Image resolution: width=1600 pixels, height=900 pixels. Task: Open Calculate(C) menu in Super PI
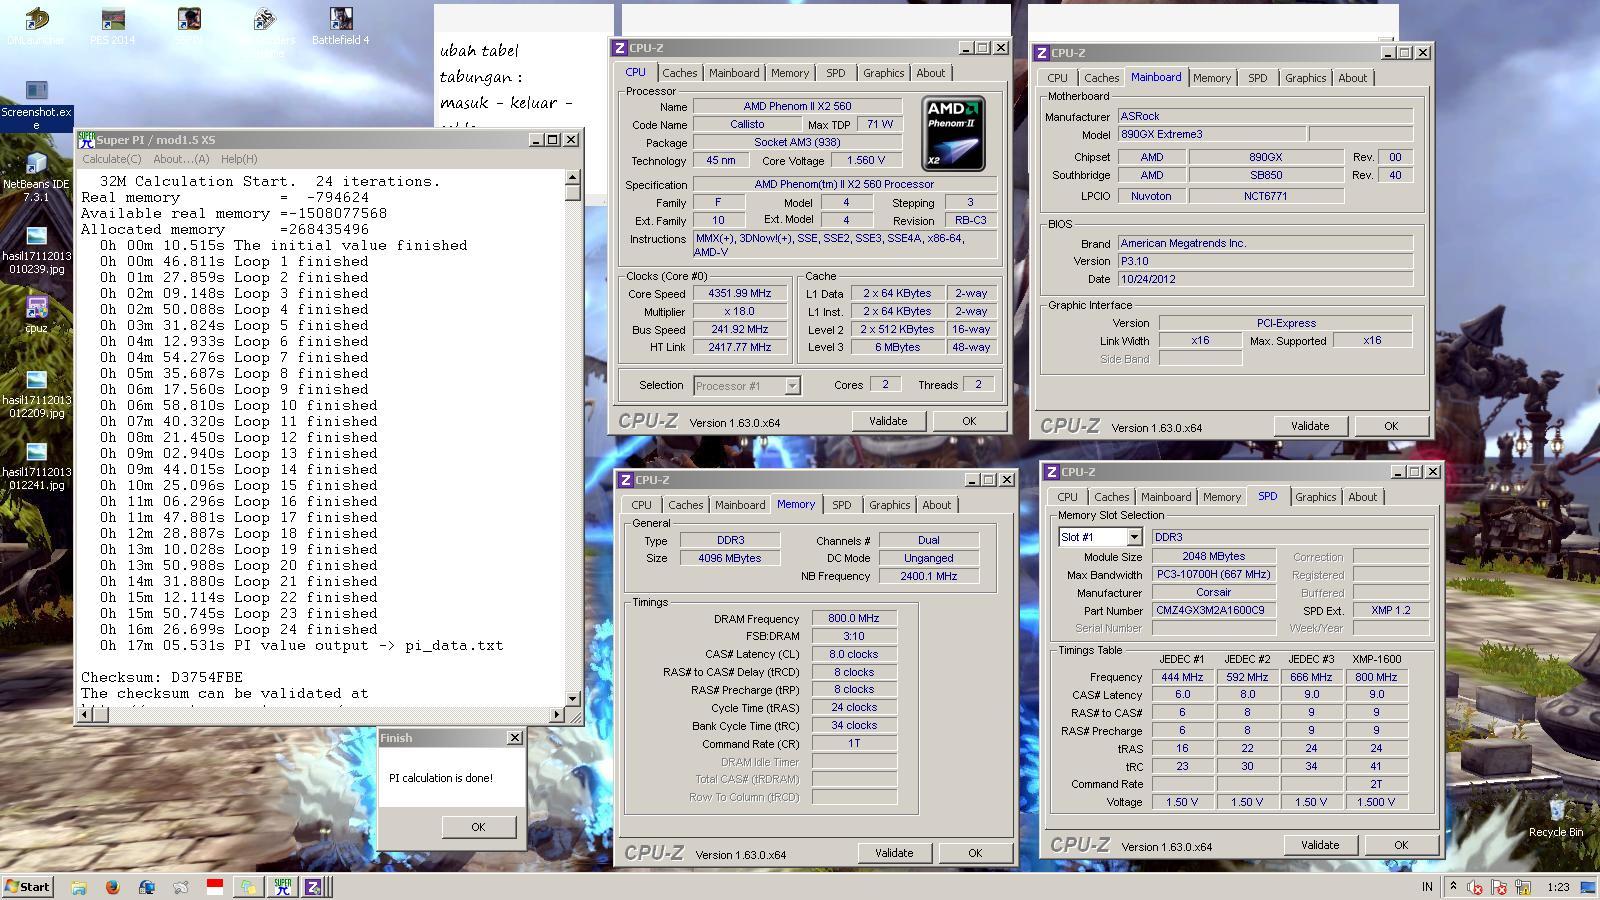[112, 159]
